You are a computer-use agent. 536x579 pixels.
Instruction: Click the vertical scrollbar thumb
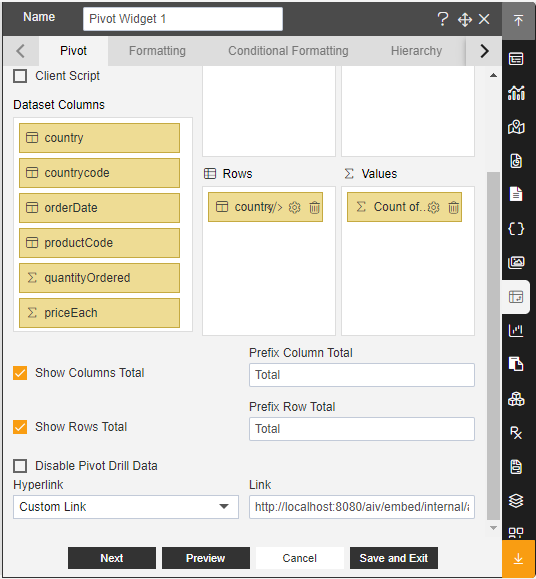coord(493,346)
